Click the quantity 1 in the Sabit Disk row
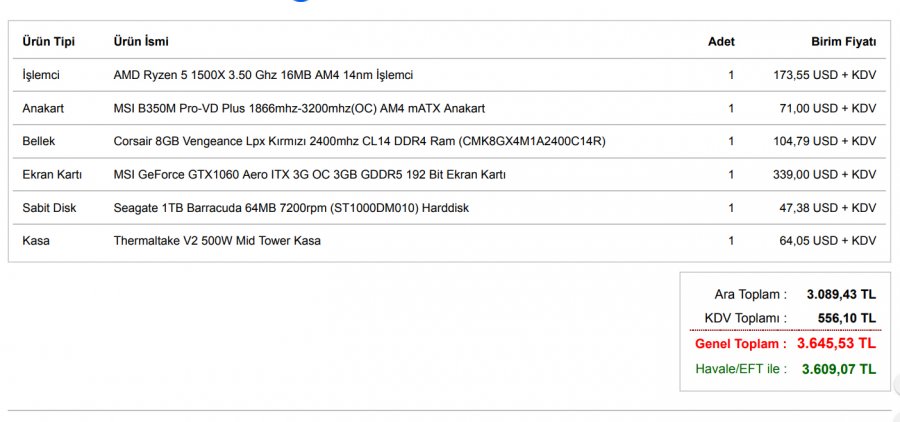The image size is (900, 422). coord(731,208)
